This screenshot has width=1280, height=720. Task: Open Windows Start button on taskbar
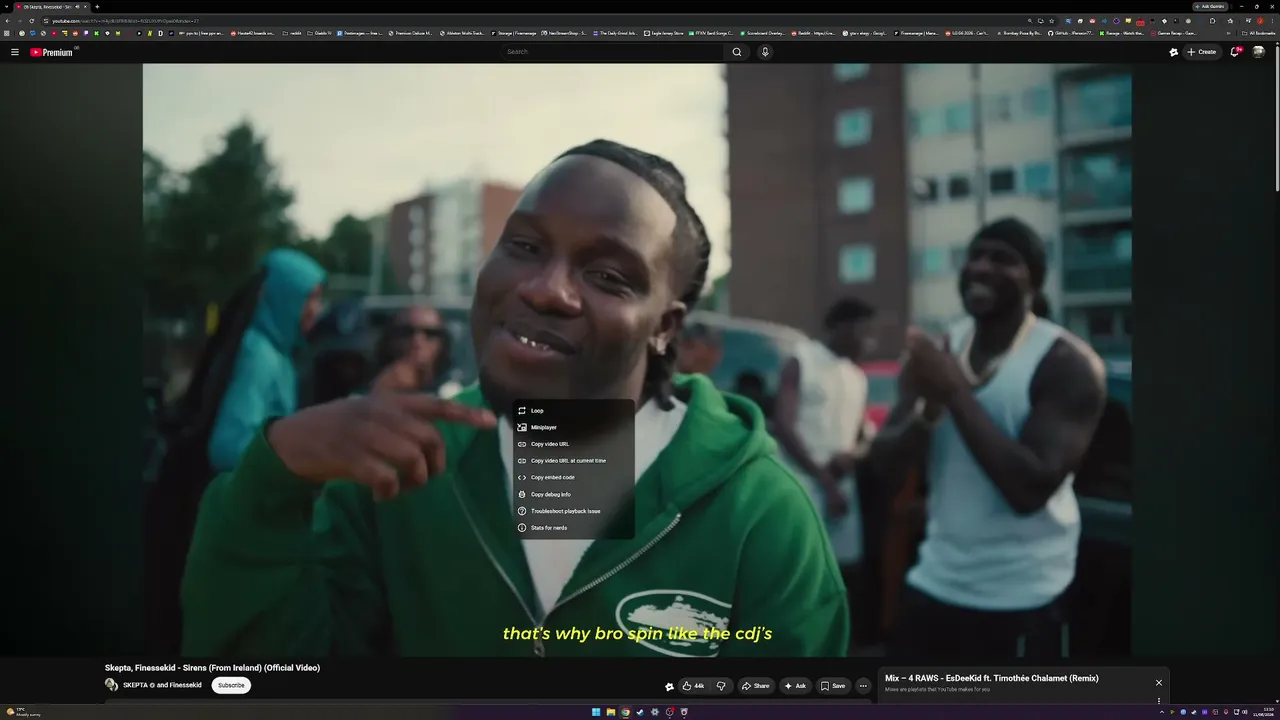[596, 712]
